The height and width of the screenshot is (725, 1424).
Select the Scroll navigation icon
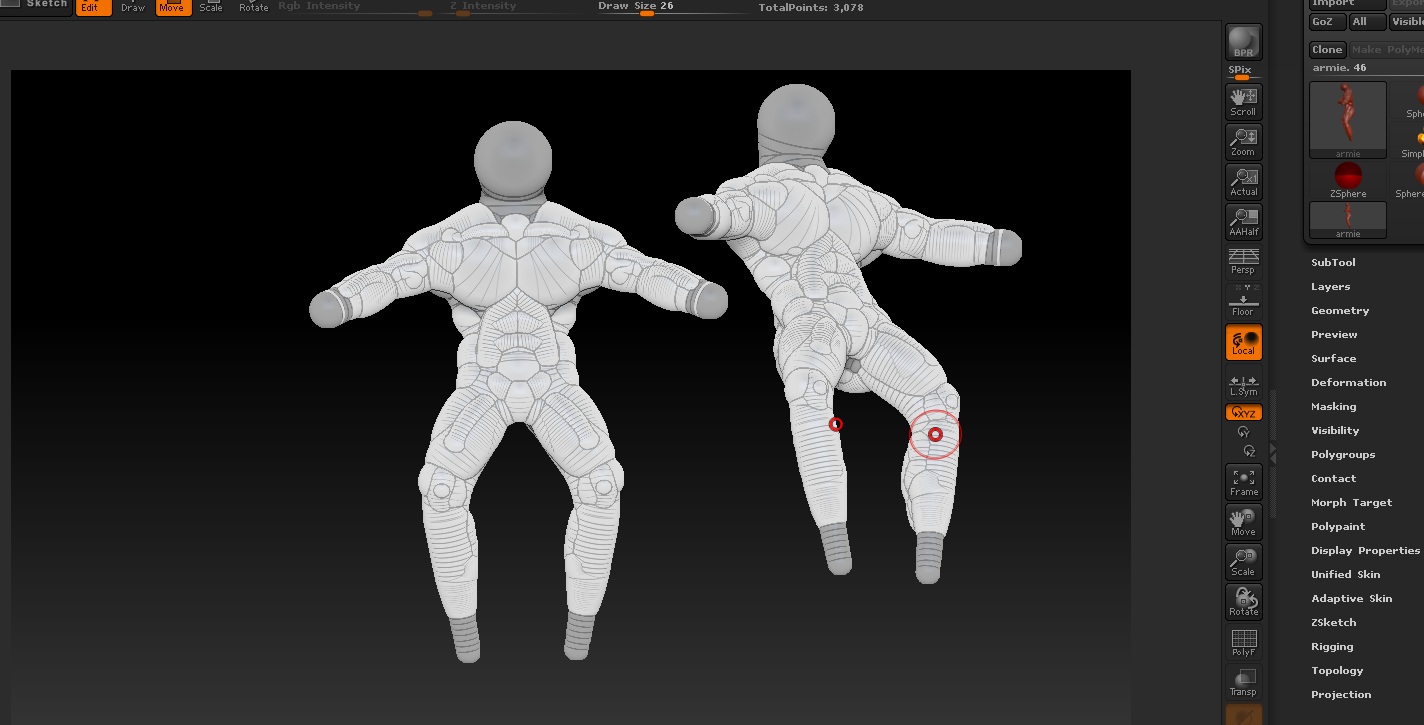point(1243,101)
